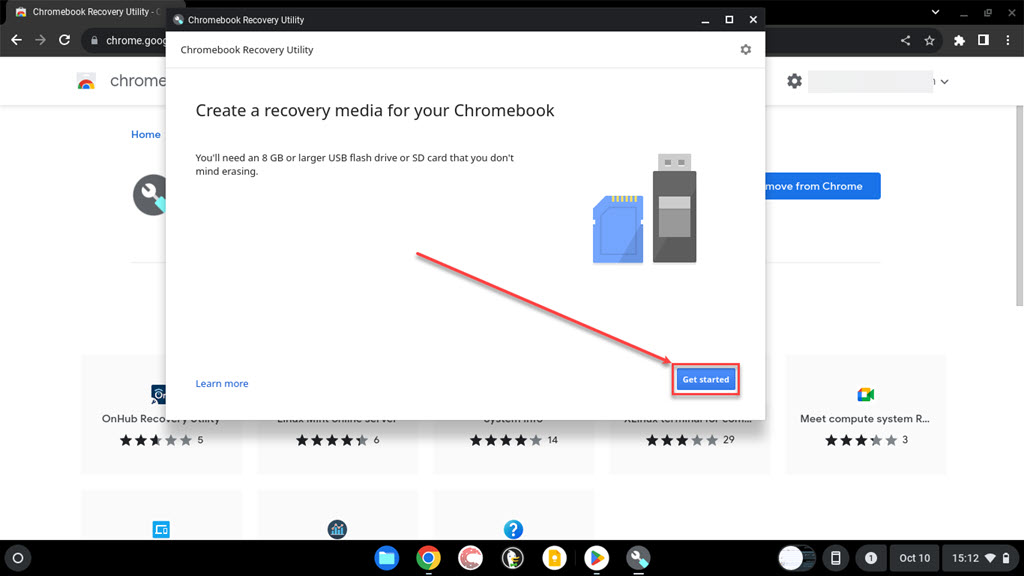Click the site lock icon

pos(94,40)
